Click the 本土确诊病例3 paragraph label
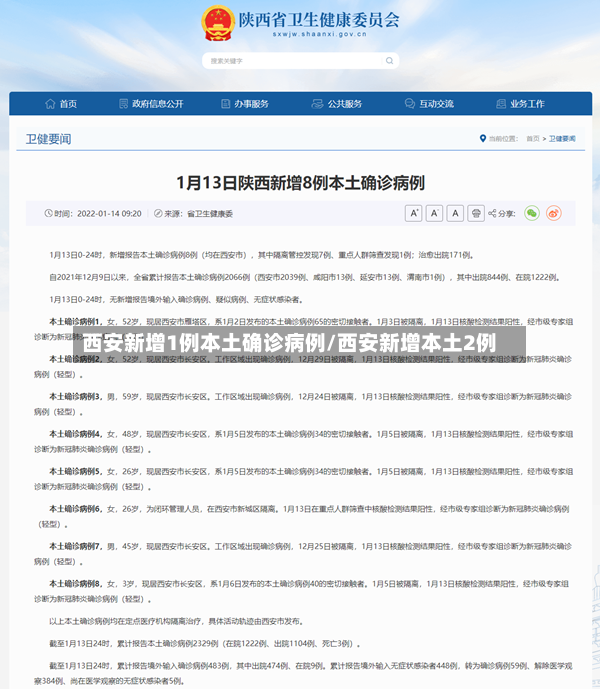 [75, 396]
